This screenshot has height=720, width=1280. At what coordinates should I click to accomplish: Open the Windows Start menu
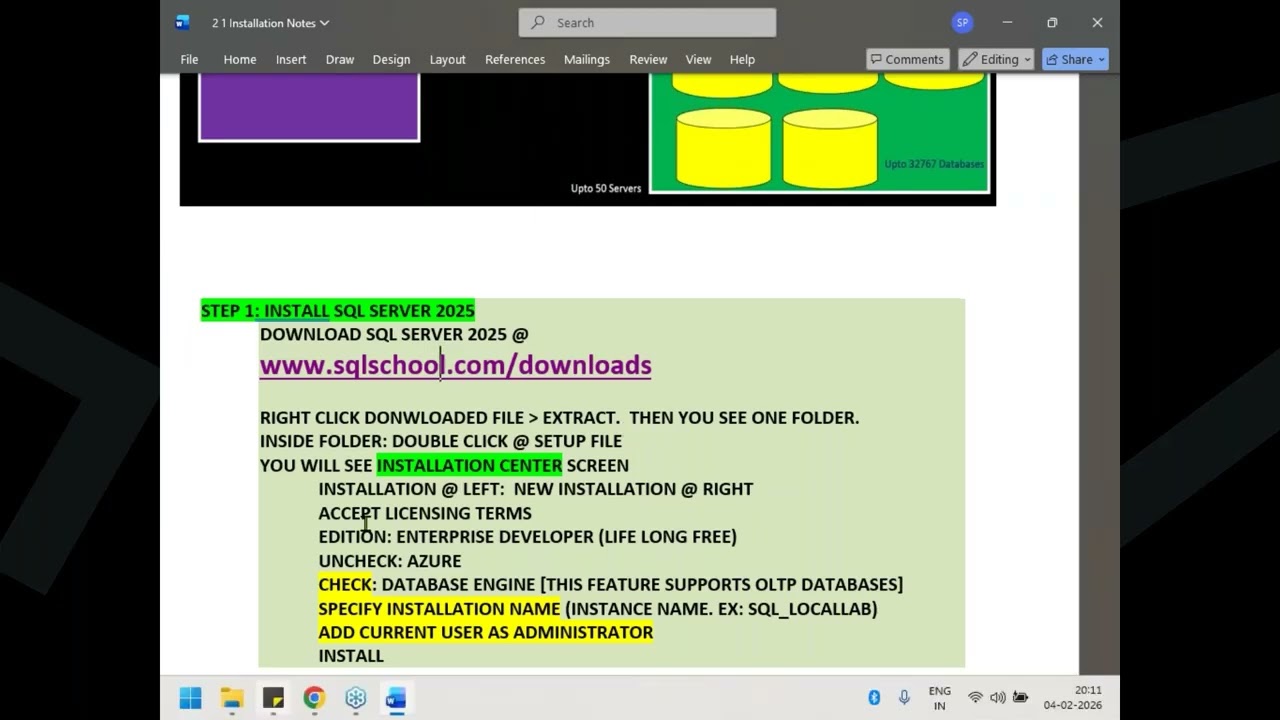click(x=190, y=698)
